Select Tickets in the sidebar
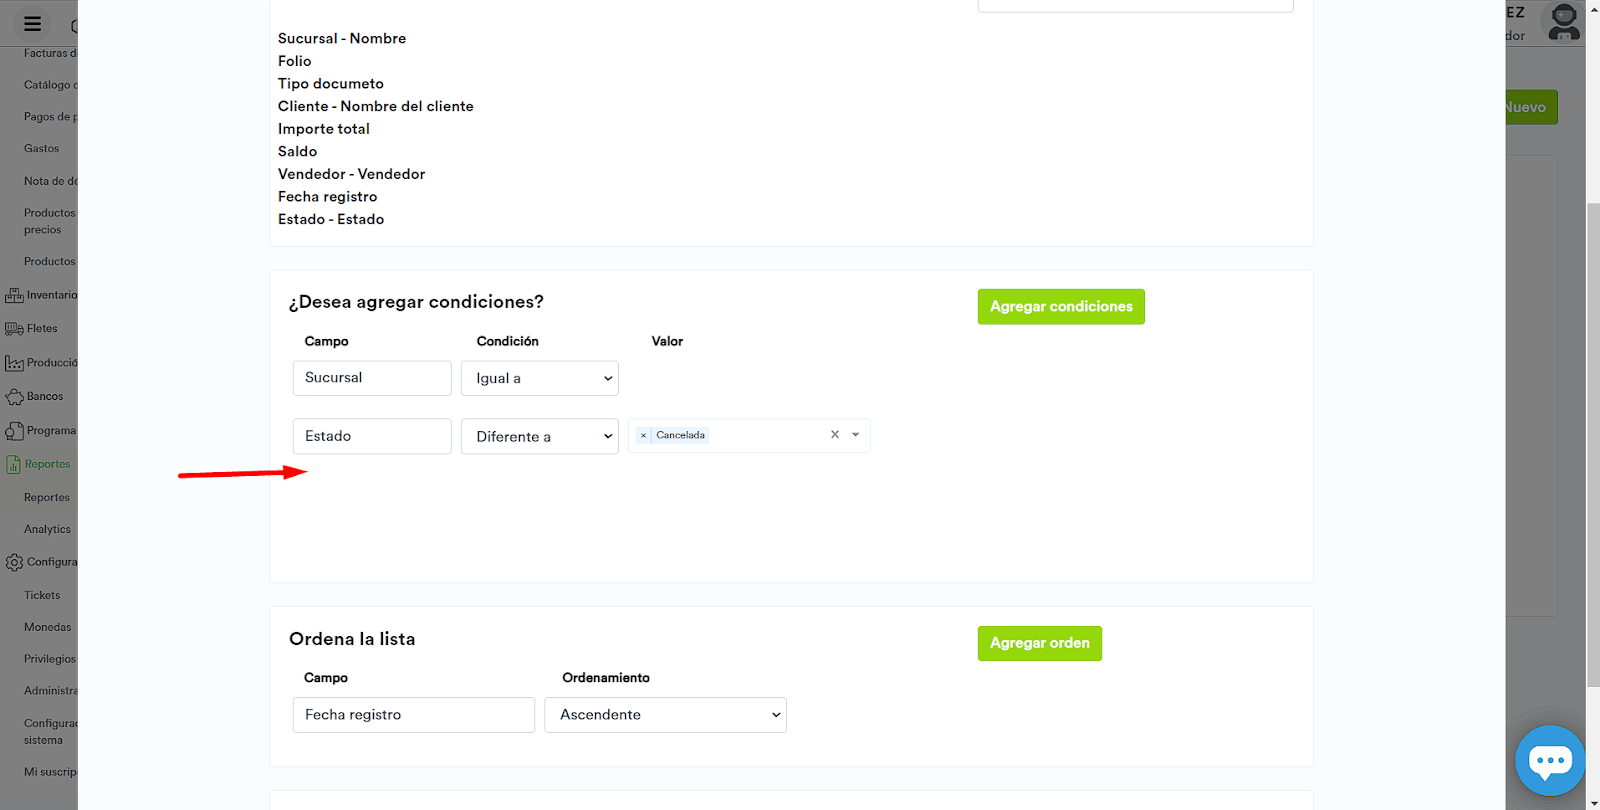 click(42, 596)
